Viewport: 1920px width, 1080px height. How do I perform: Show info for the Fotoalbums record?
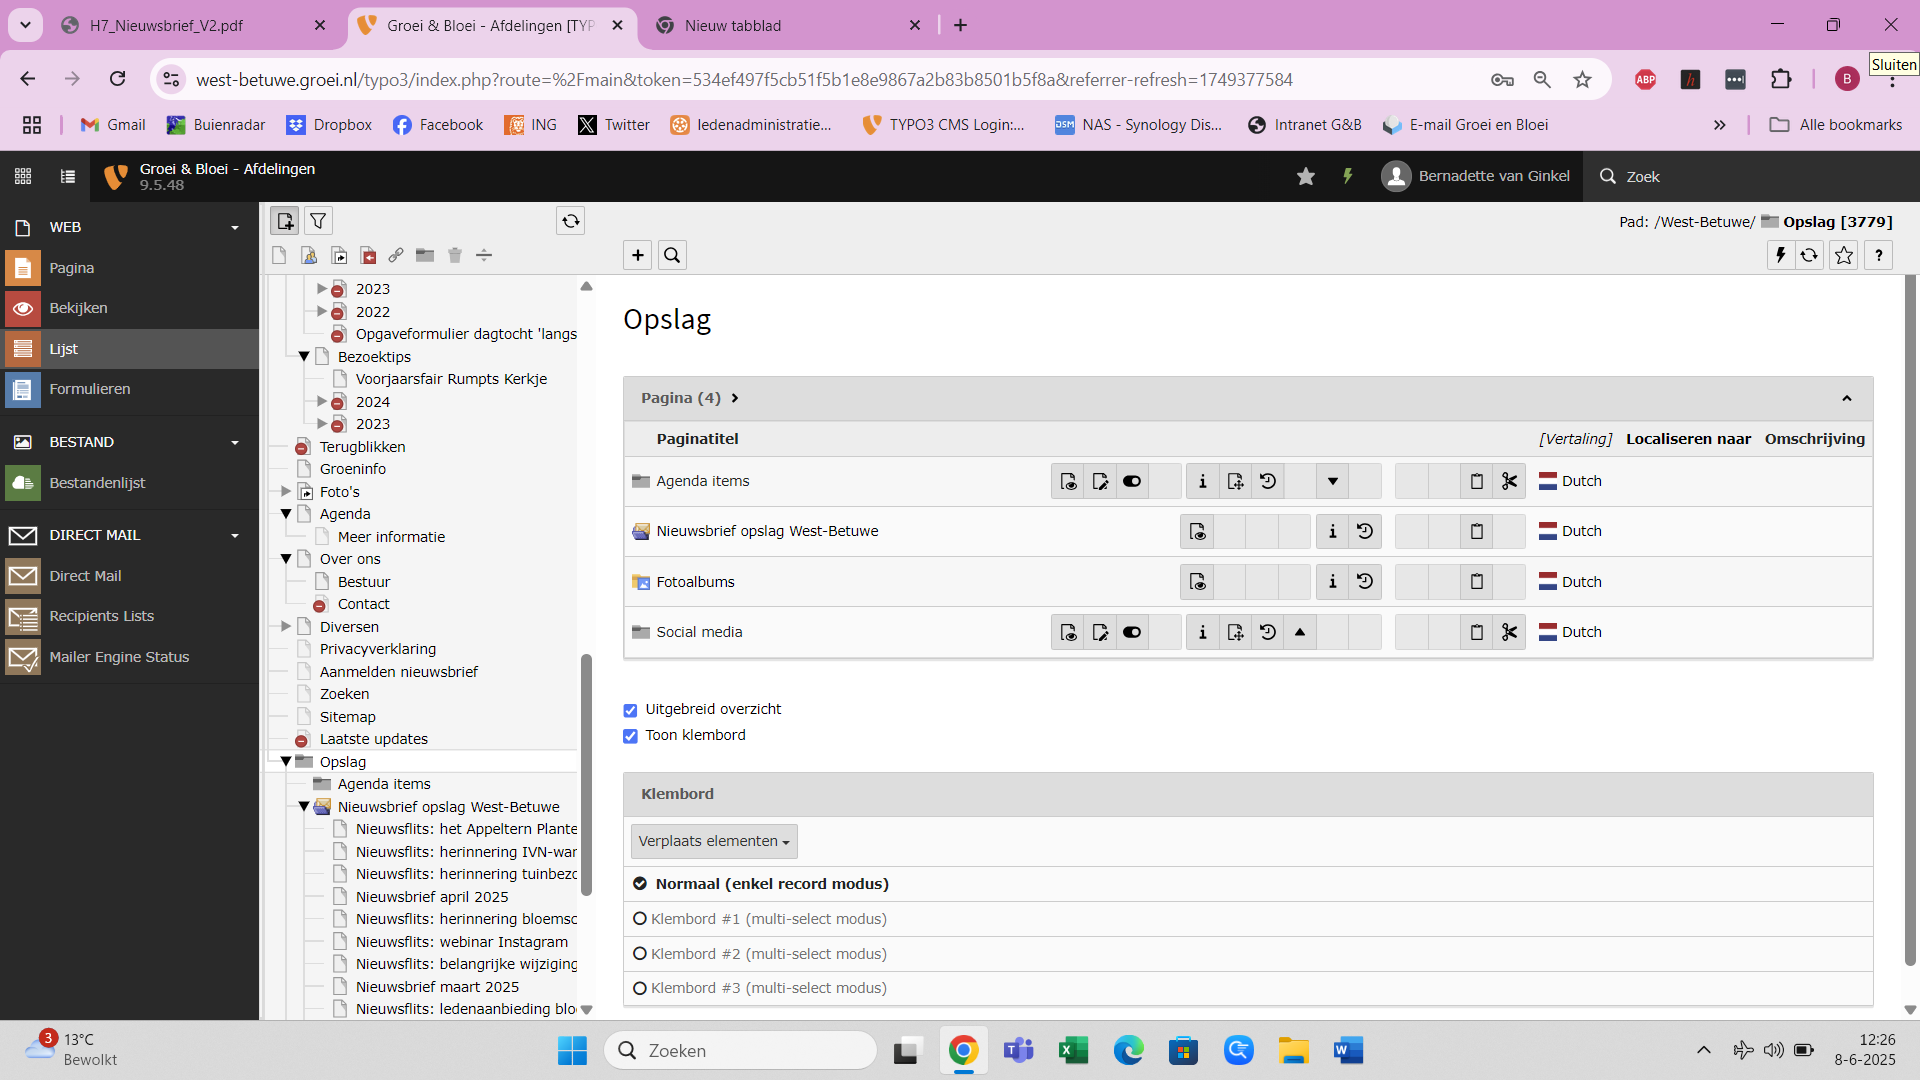pyautogui.click(x=1332, y=582)
